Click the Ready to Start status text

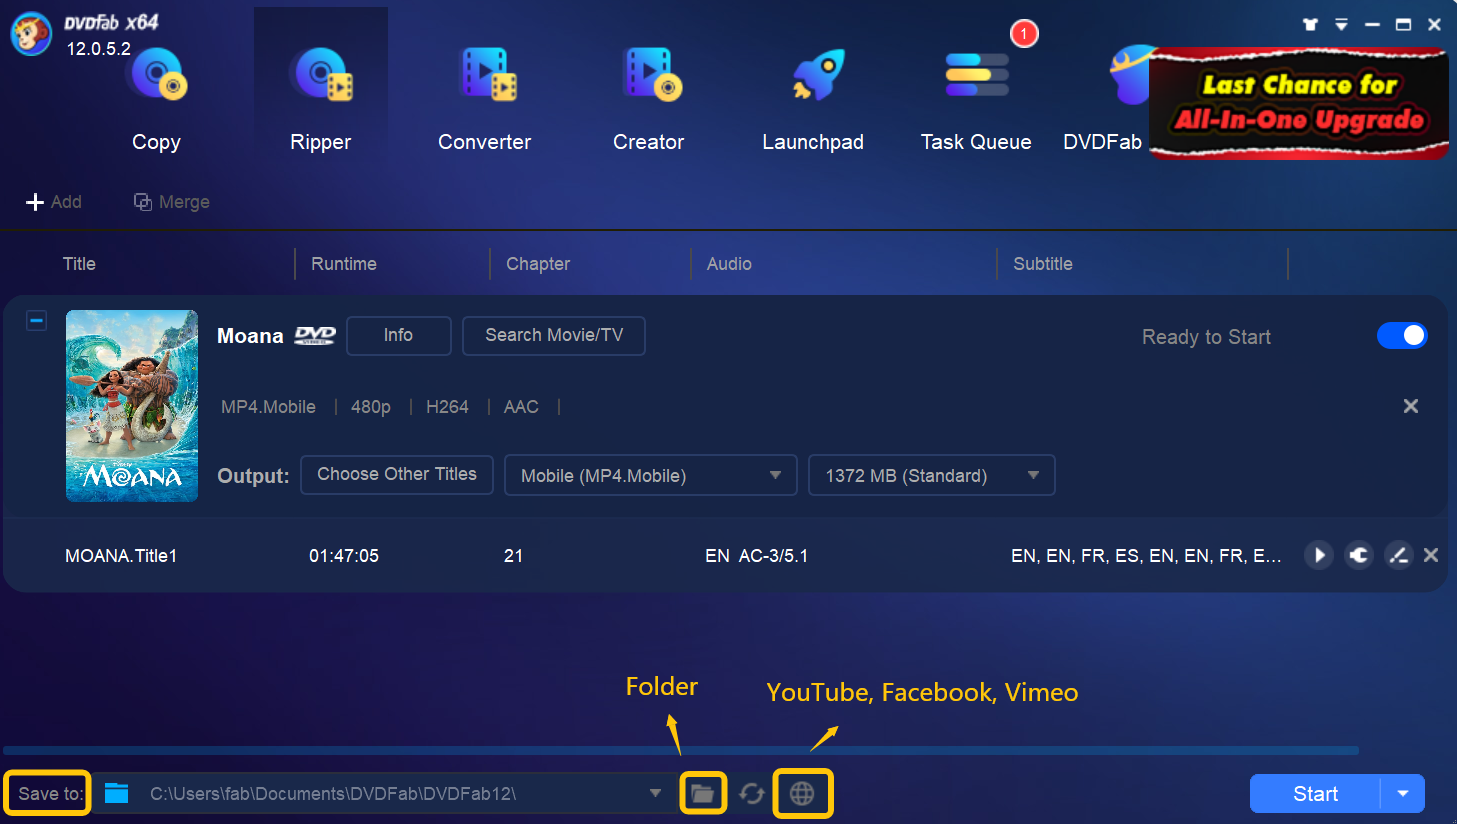(1206, 337)
